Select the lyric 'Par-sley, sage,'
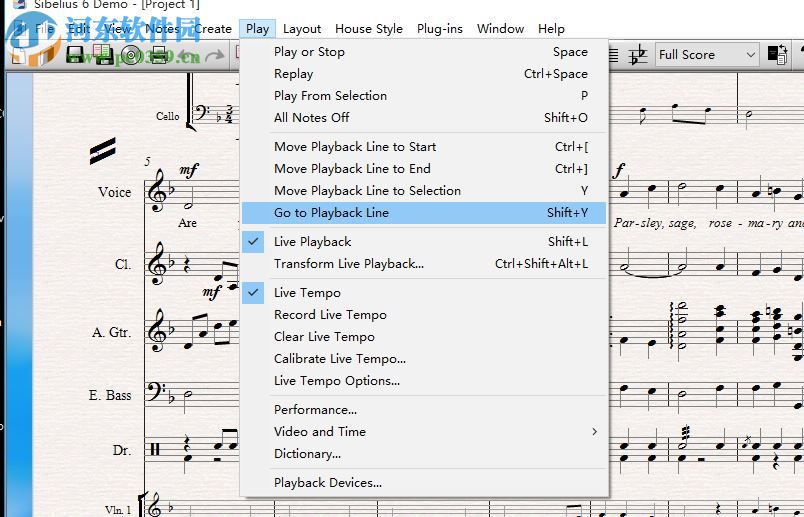Image resolution: width=804 pixels, height=517 pixels. 655,223
